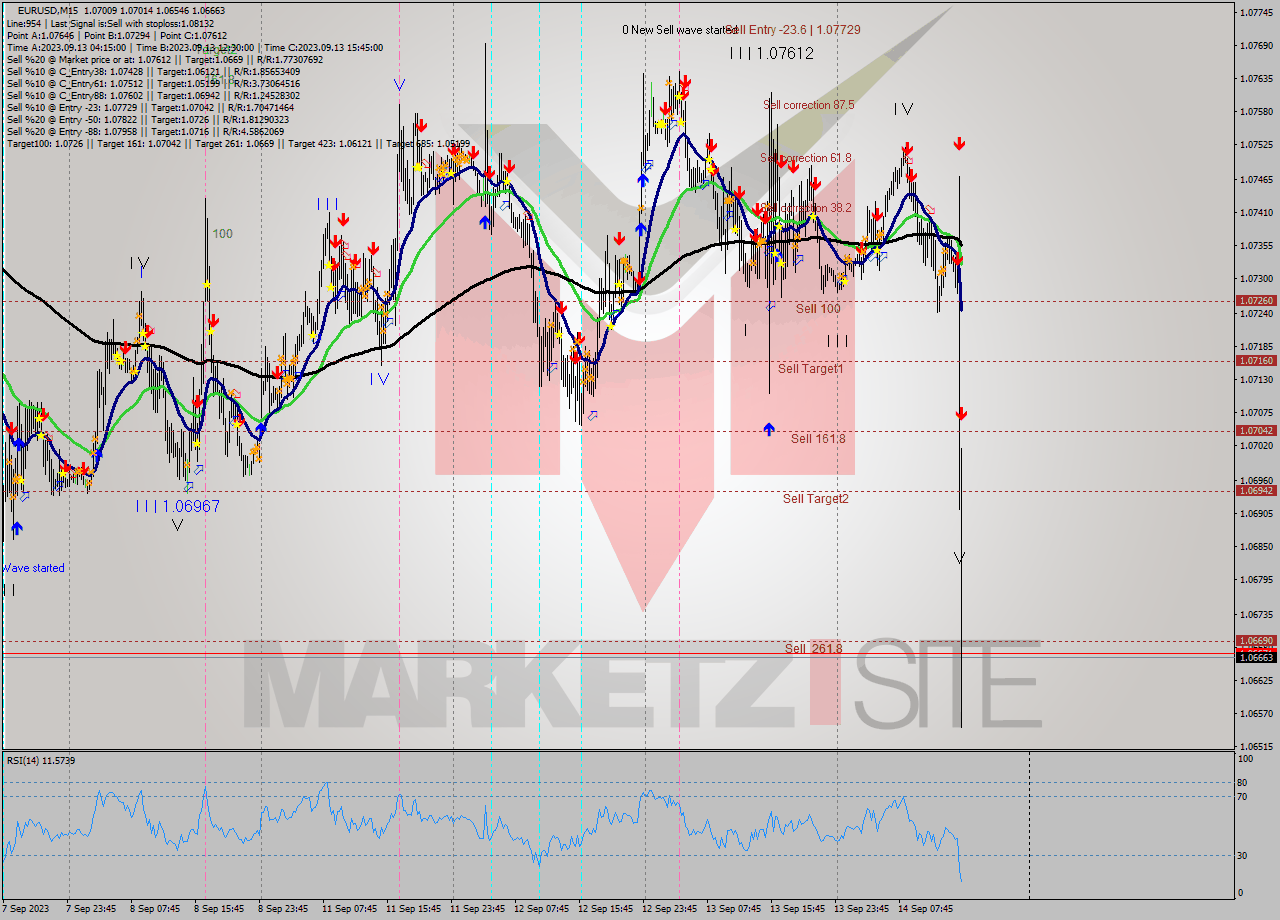Viewport: 1280px width, 920px height.
Task: Click the red 1.07260 price tag
Action: (1256, 300)
